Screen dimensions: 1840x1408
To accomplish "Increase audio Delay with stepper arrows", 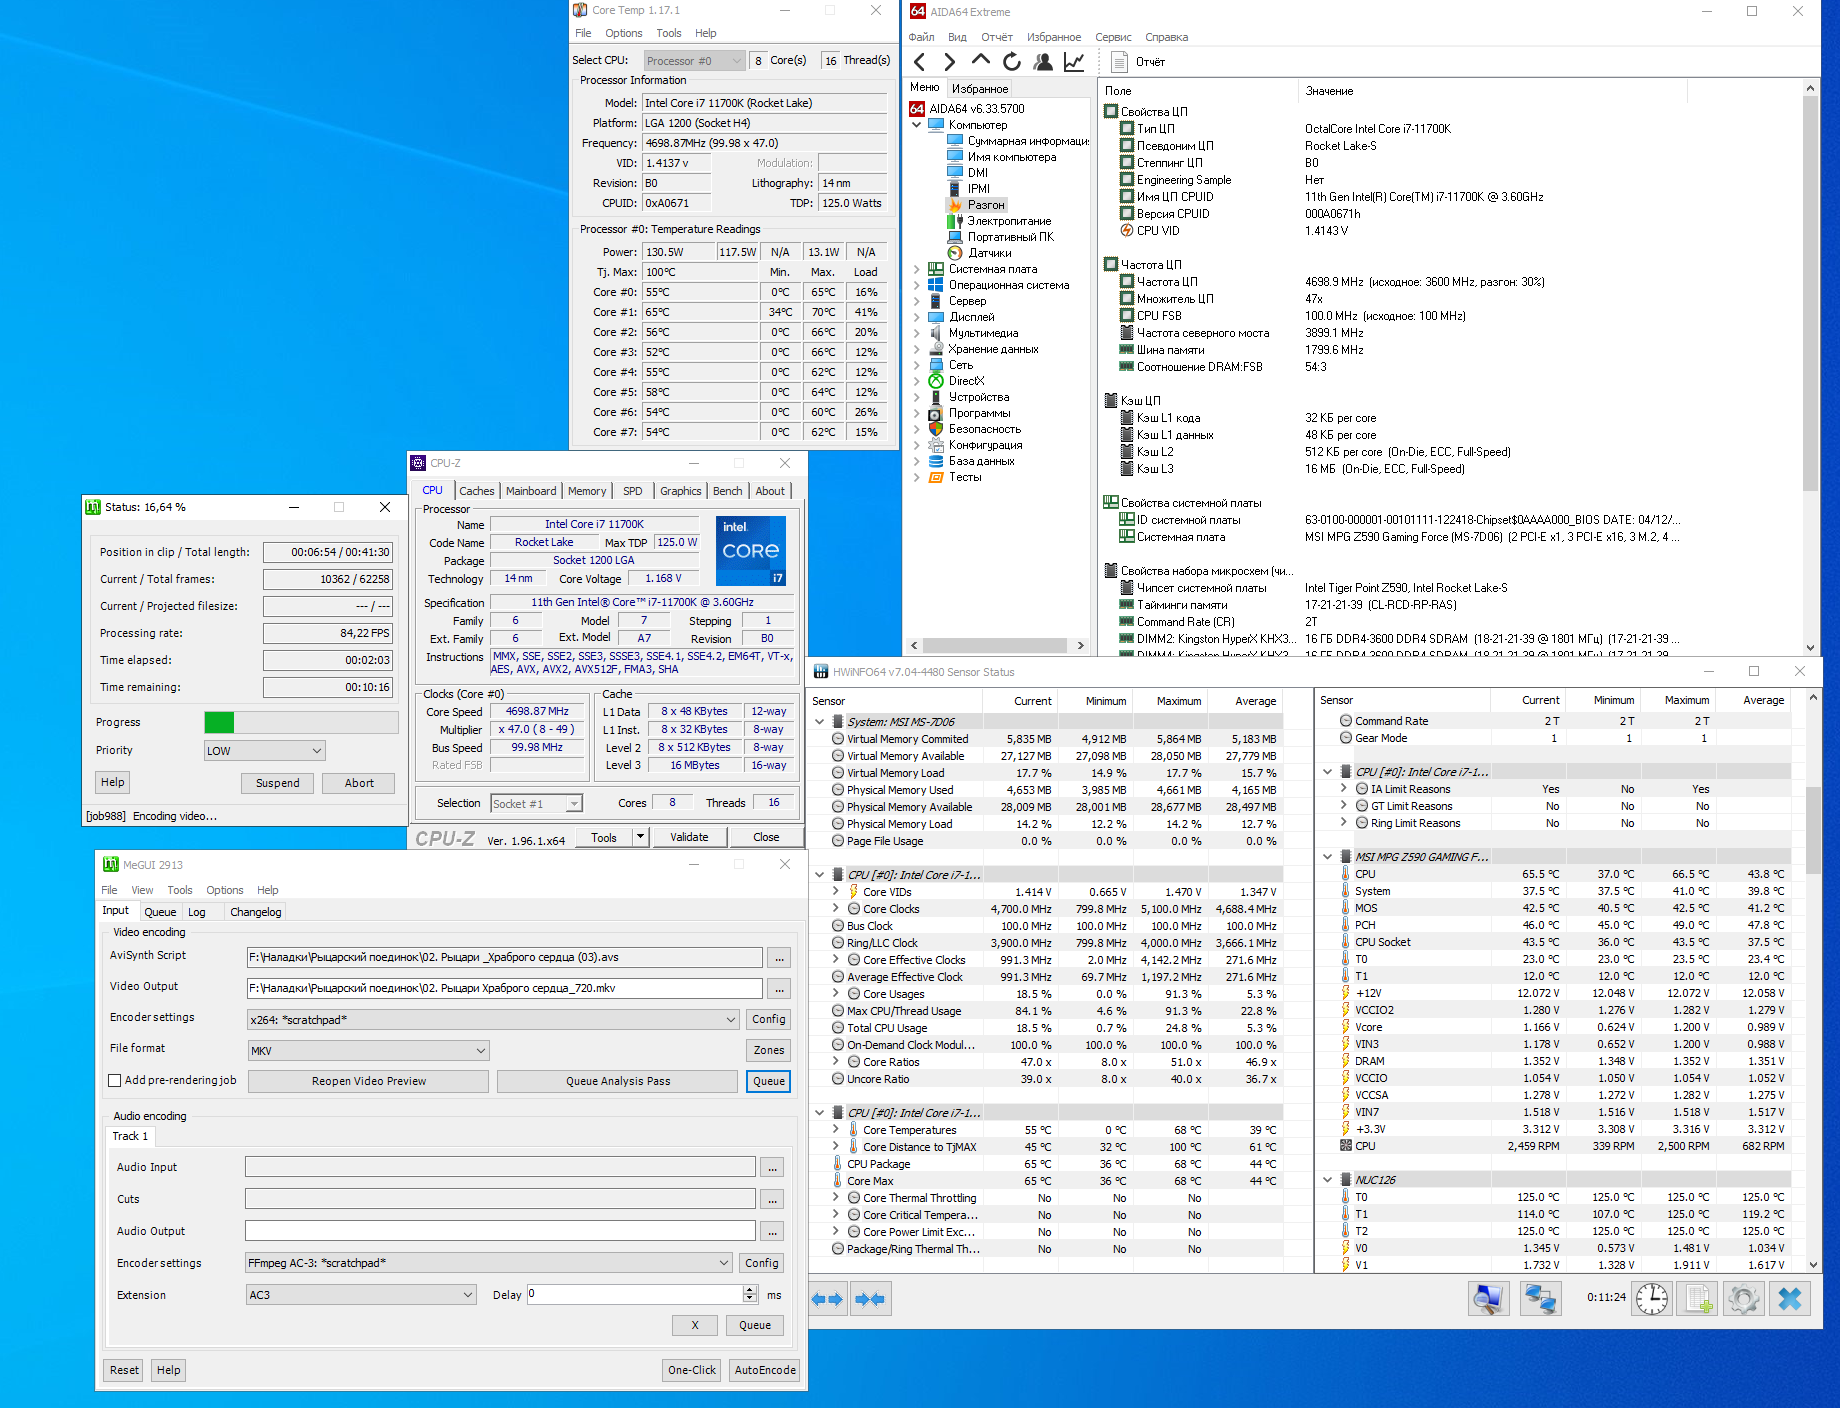I will click(x=750, y=1290).
